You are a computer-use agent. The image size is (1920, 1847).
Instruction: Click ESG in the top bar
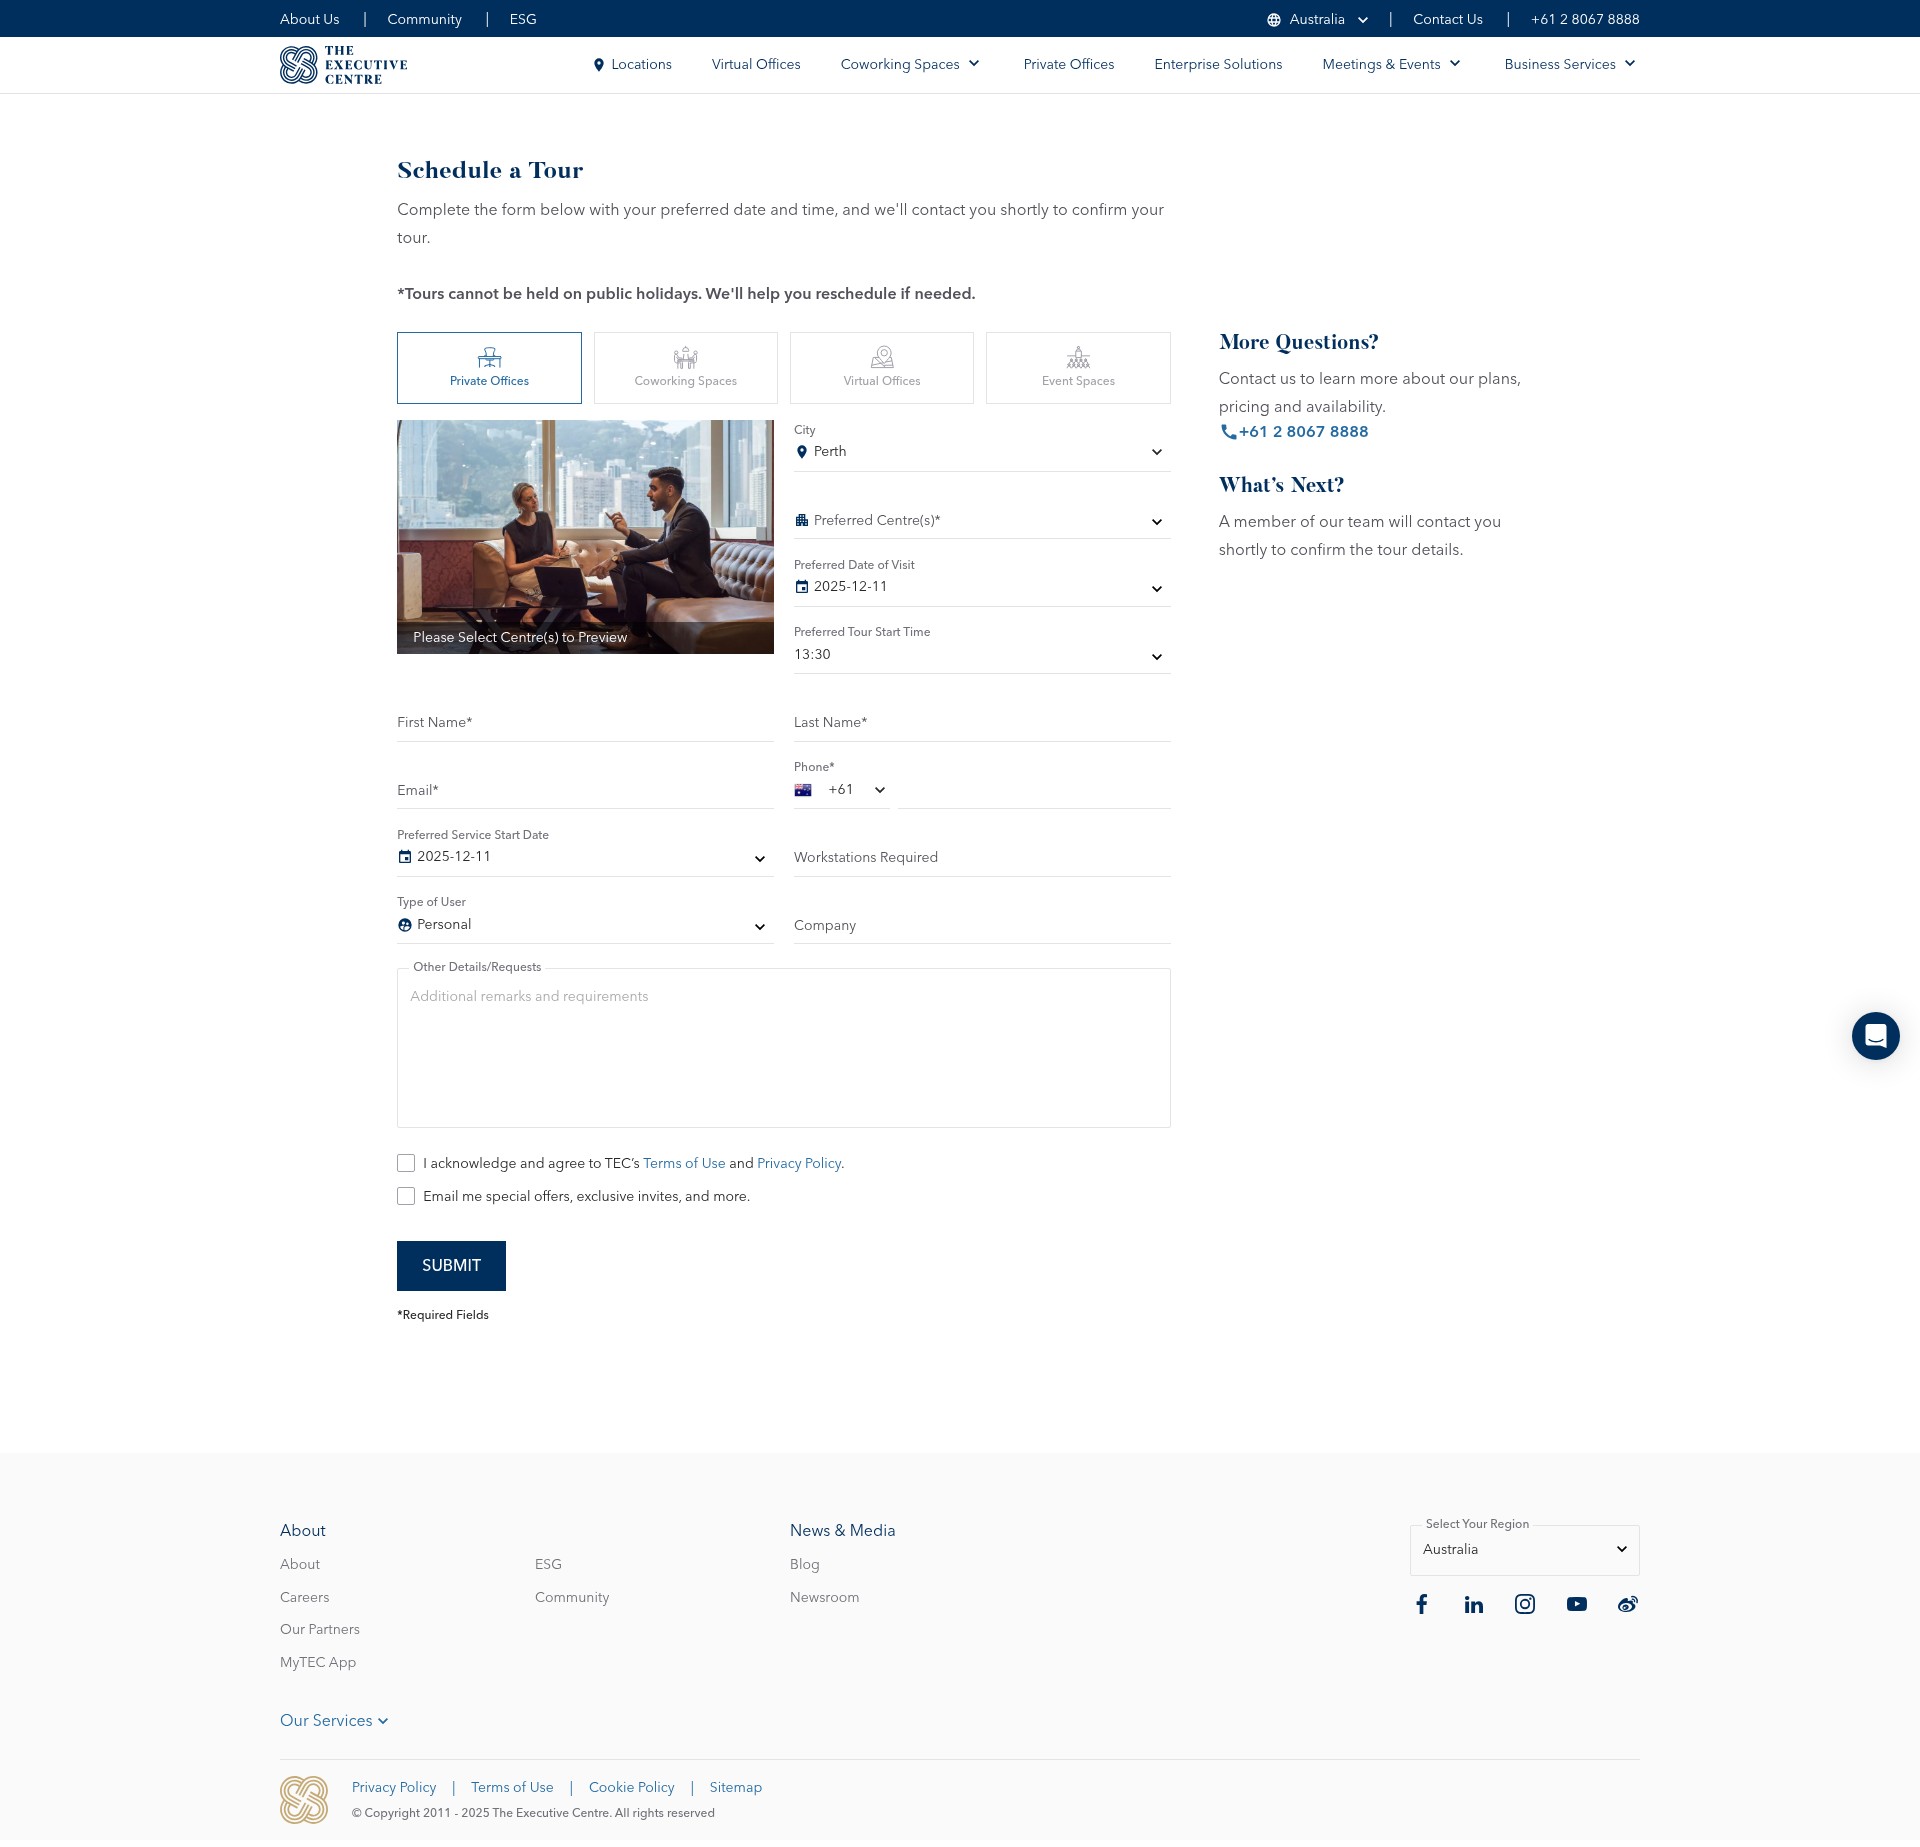523,20
